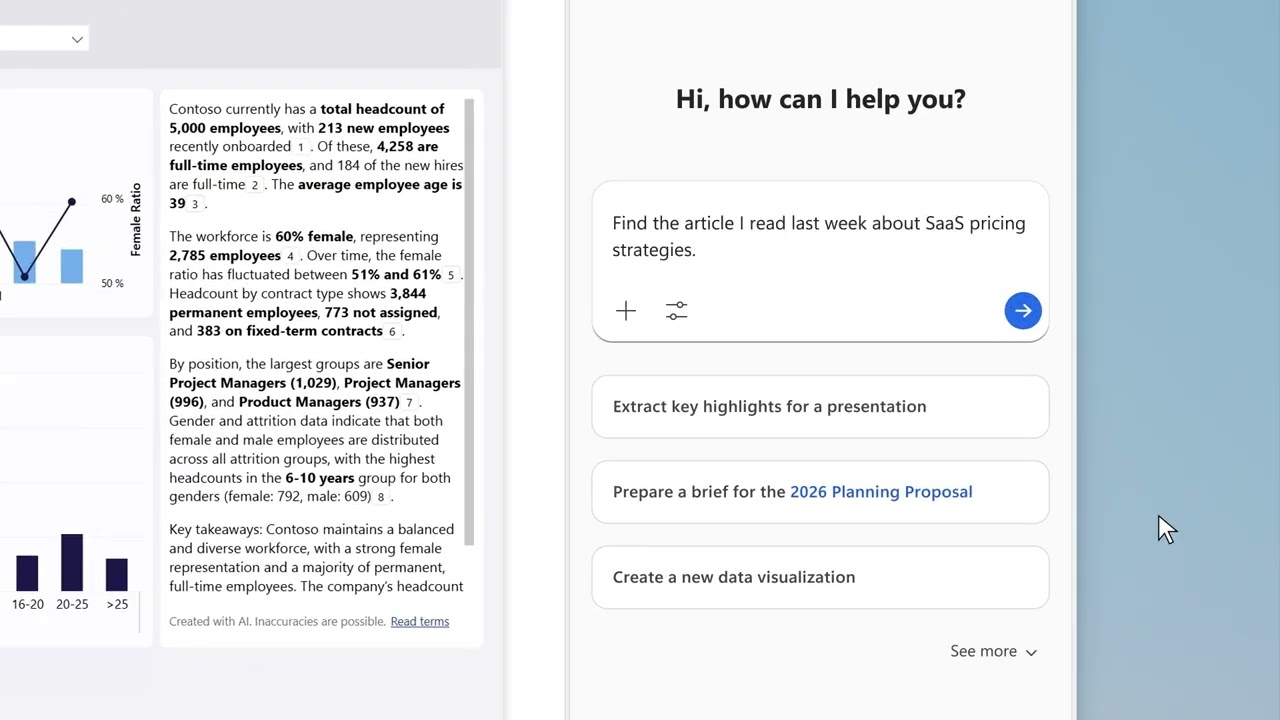Open citation marker 1 in summary
1280x720 pixels.
click(300, 147)
